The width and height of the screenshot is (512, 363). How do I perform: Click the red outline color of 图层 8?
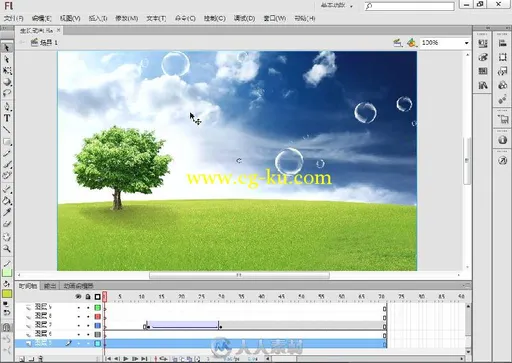(x=98, y=316)
